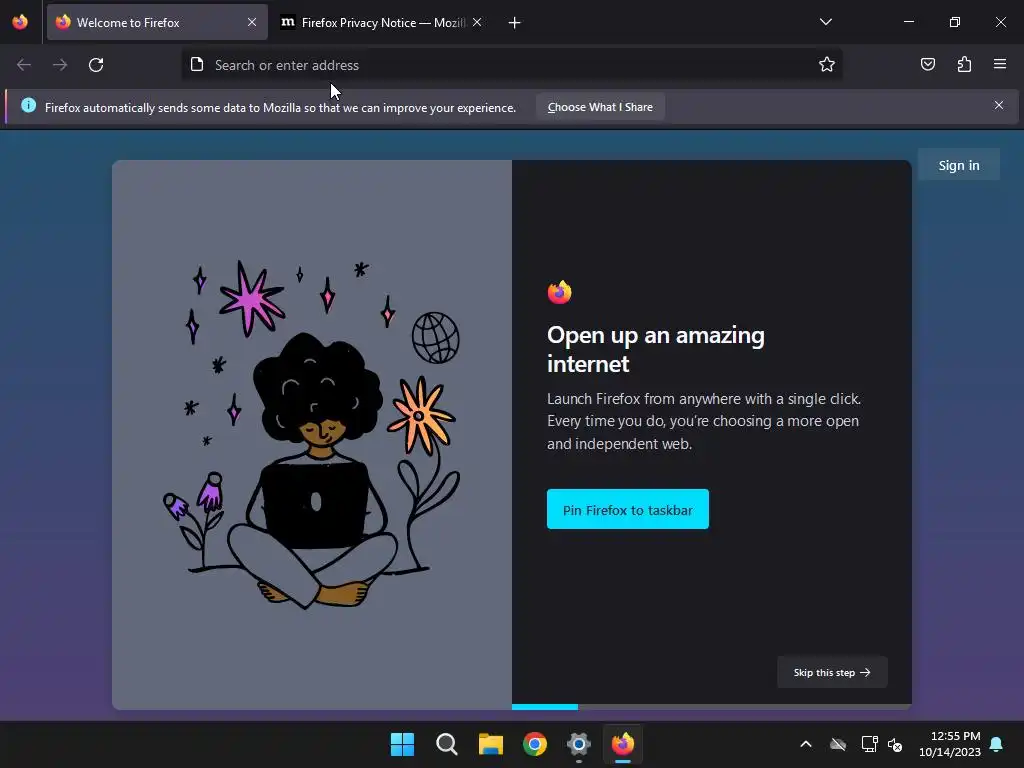Click the heading Open up an amazing internet
The image size is (1024, 768).
point(656,349)
